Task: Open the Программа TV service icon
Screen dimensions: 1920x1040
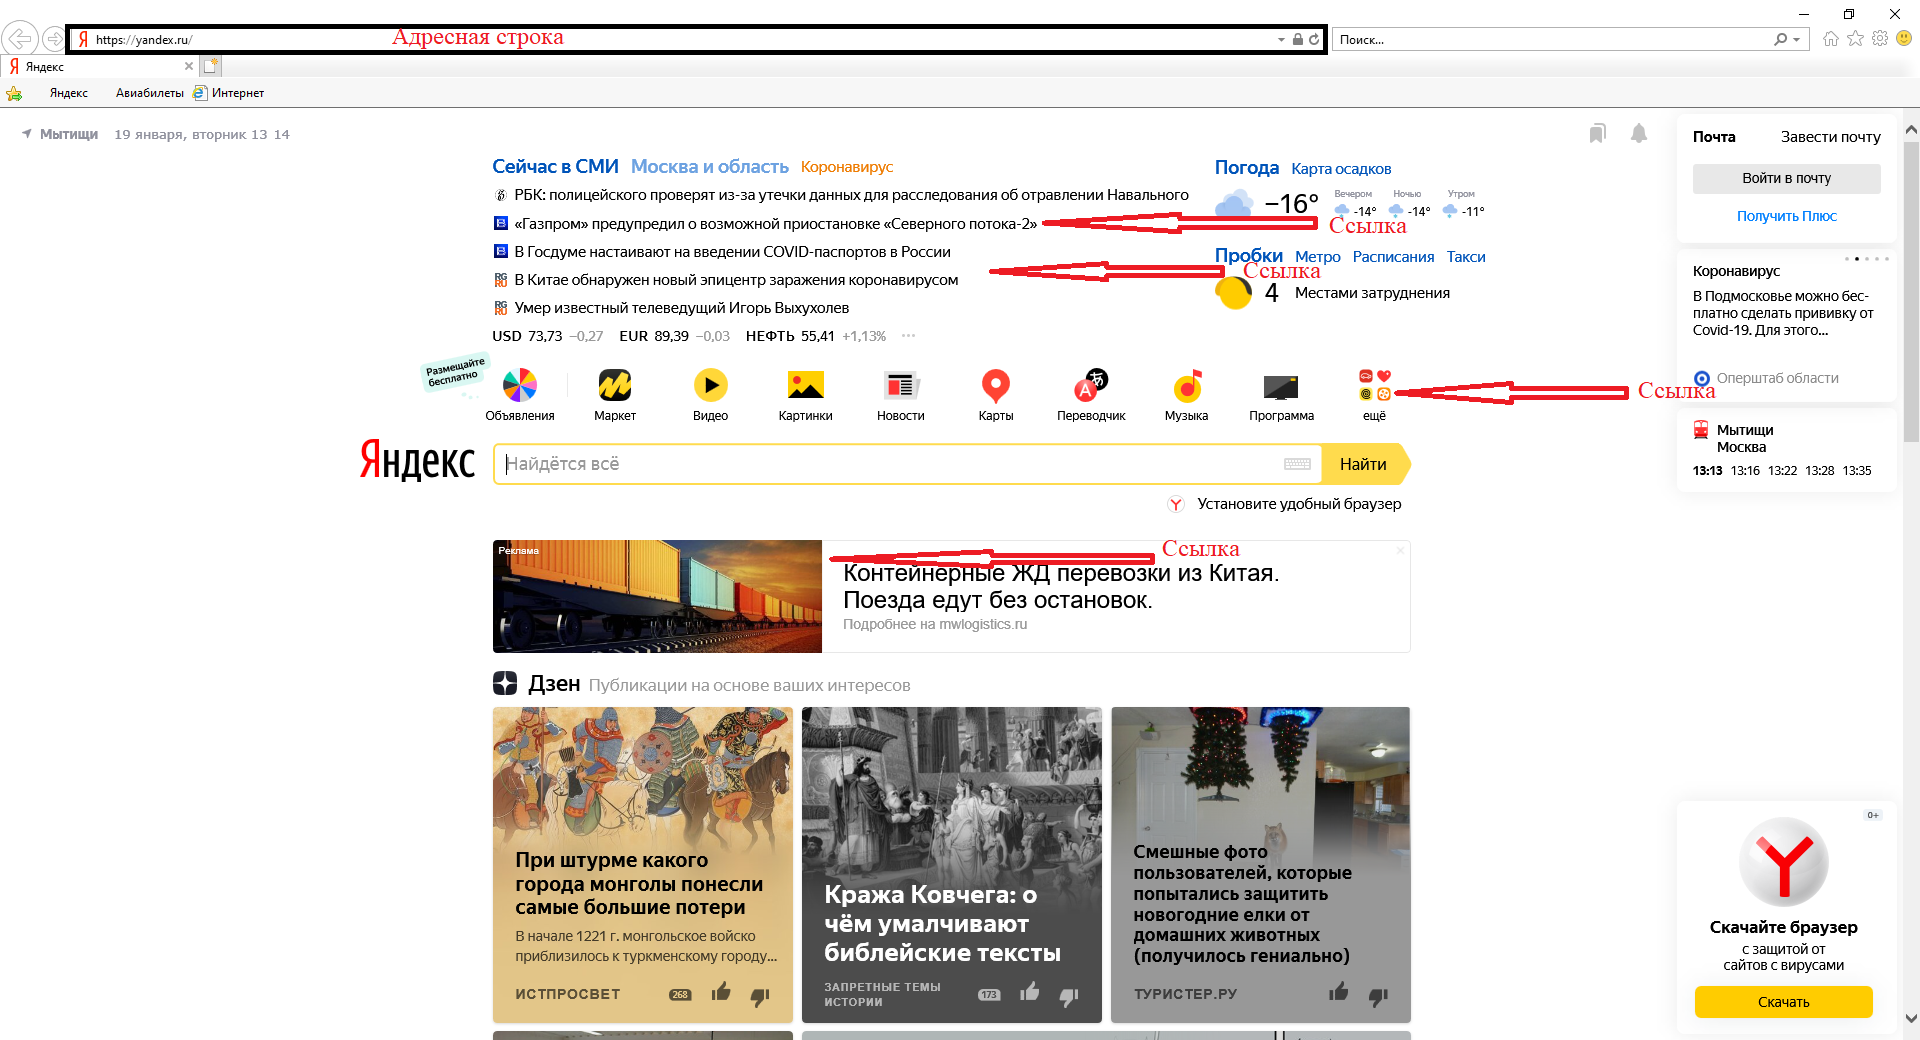Action: [1281, 387]
